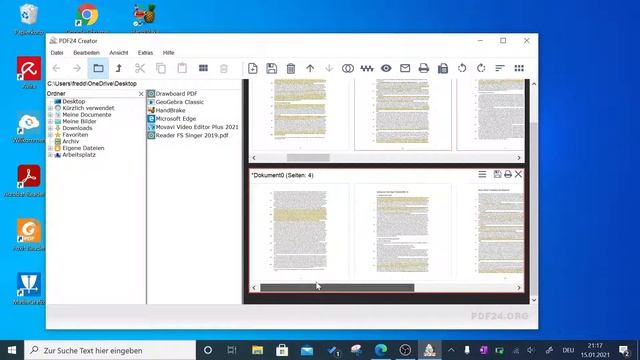This screenshot has height=360, width=640.
Task: Save document using the floppy icon in main toolbar
Action: click(x=271, y=68)
